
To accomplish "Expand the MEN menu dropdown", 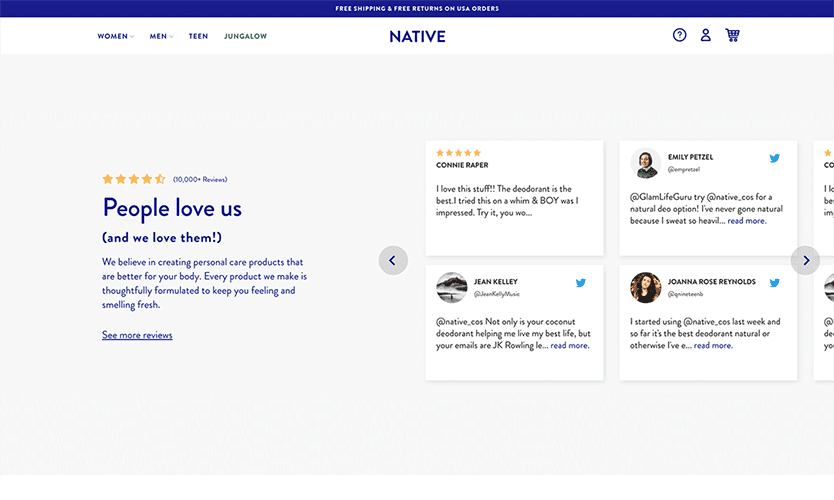I will coord(161,36).
